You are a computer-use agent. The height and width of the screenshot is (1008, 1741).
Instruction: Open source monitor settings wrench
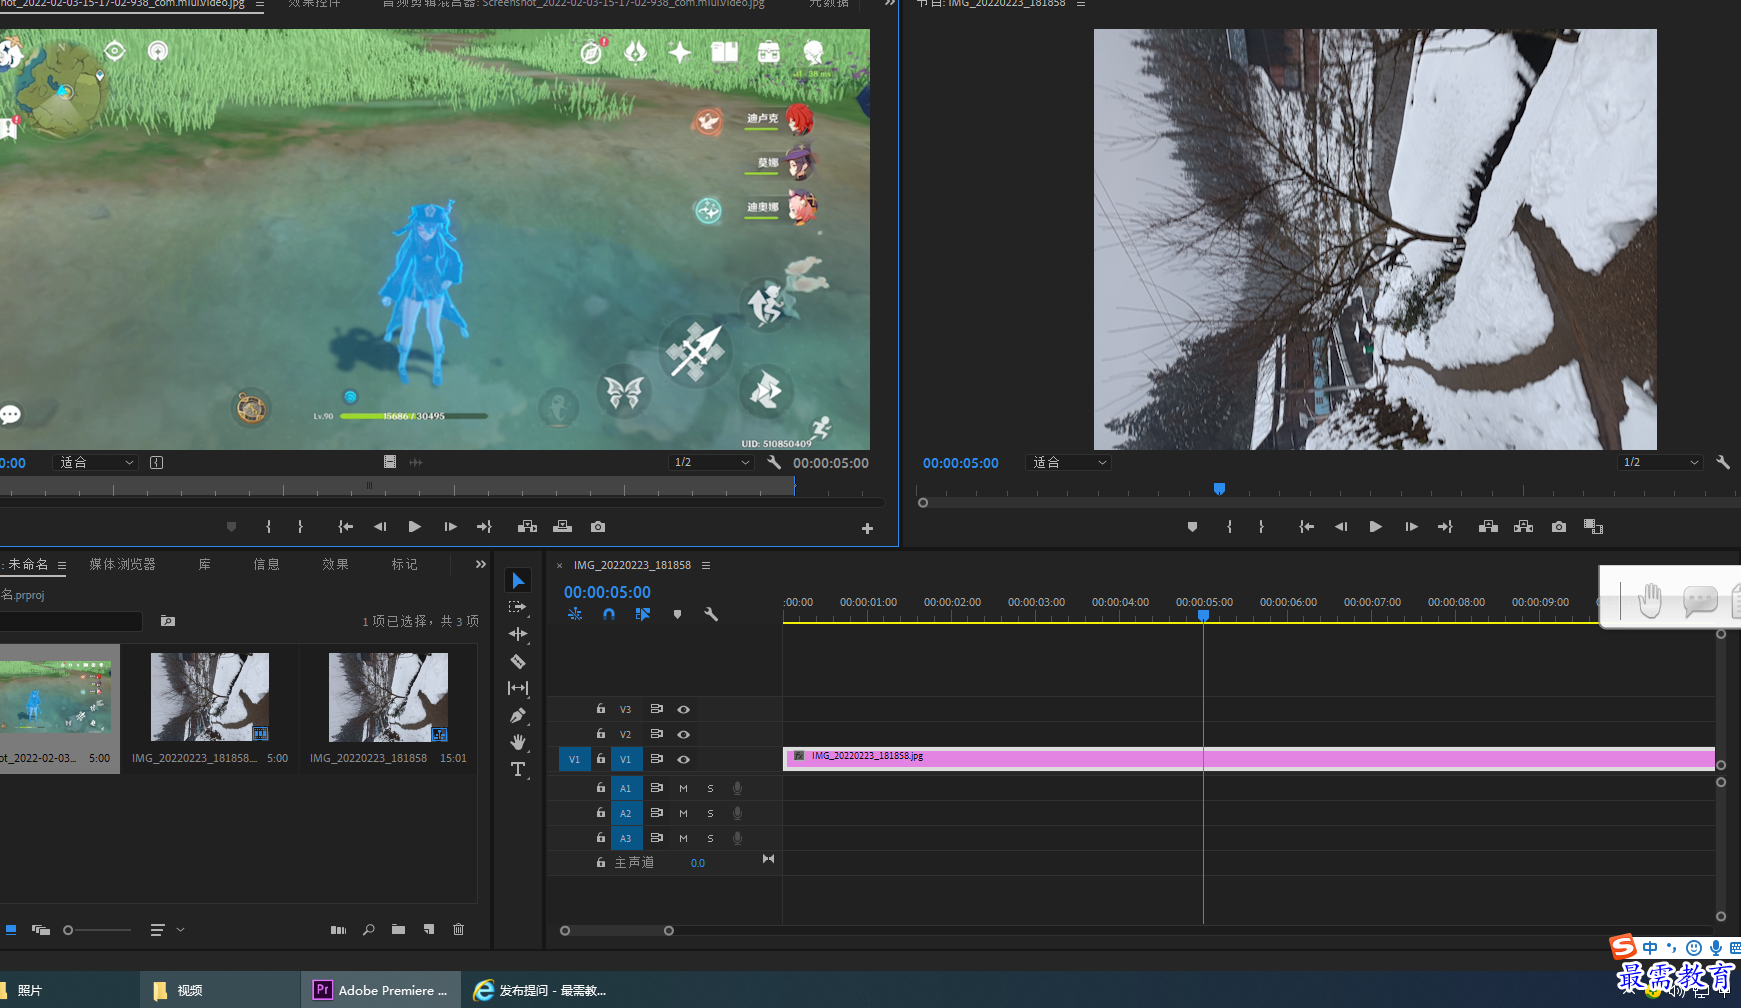[x=773, y=462]
